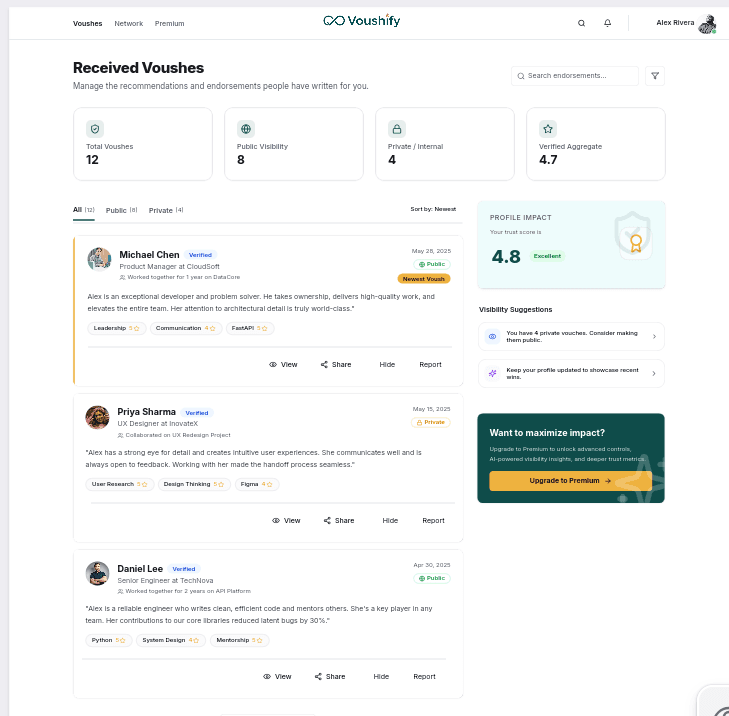Click the Leadership skill tag
Viewport: 729px width, 716px height.
(117, 328)
